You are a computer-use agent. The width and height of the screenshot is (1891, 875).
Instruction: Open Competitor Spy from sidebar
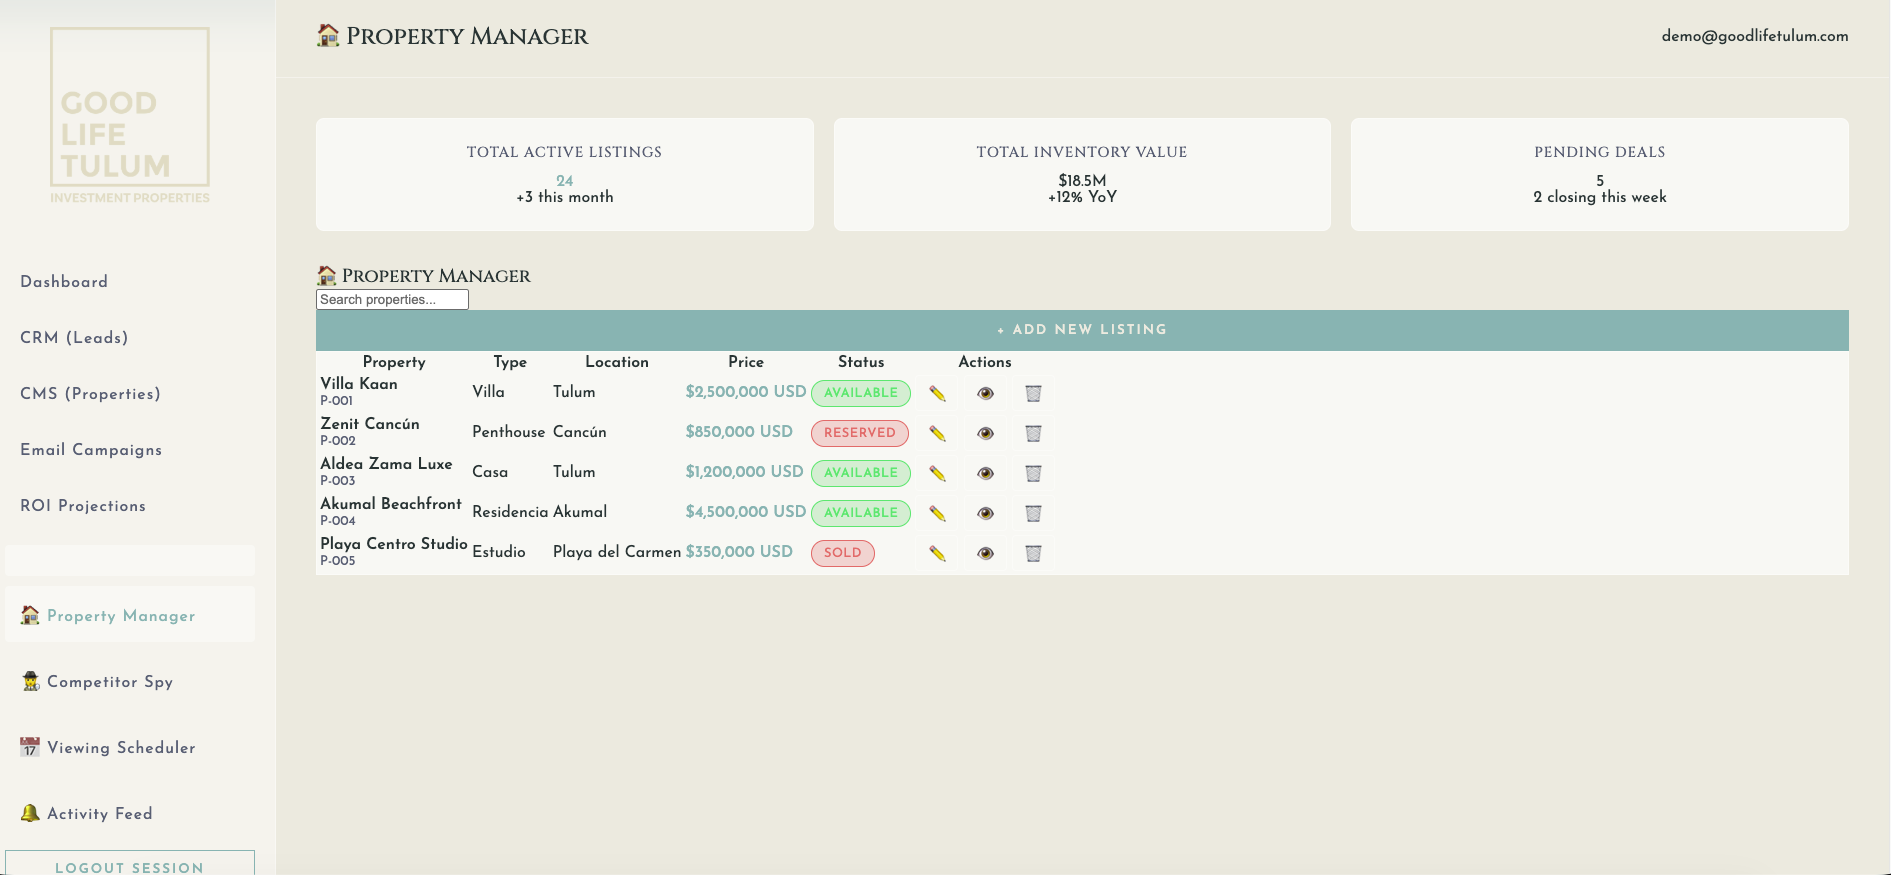110,682
